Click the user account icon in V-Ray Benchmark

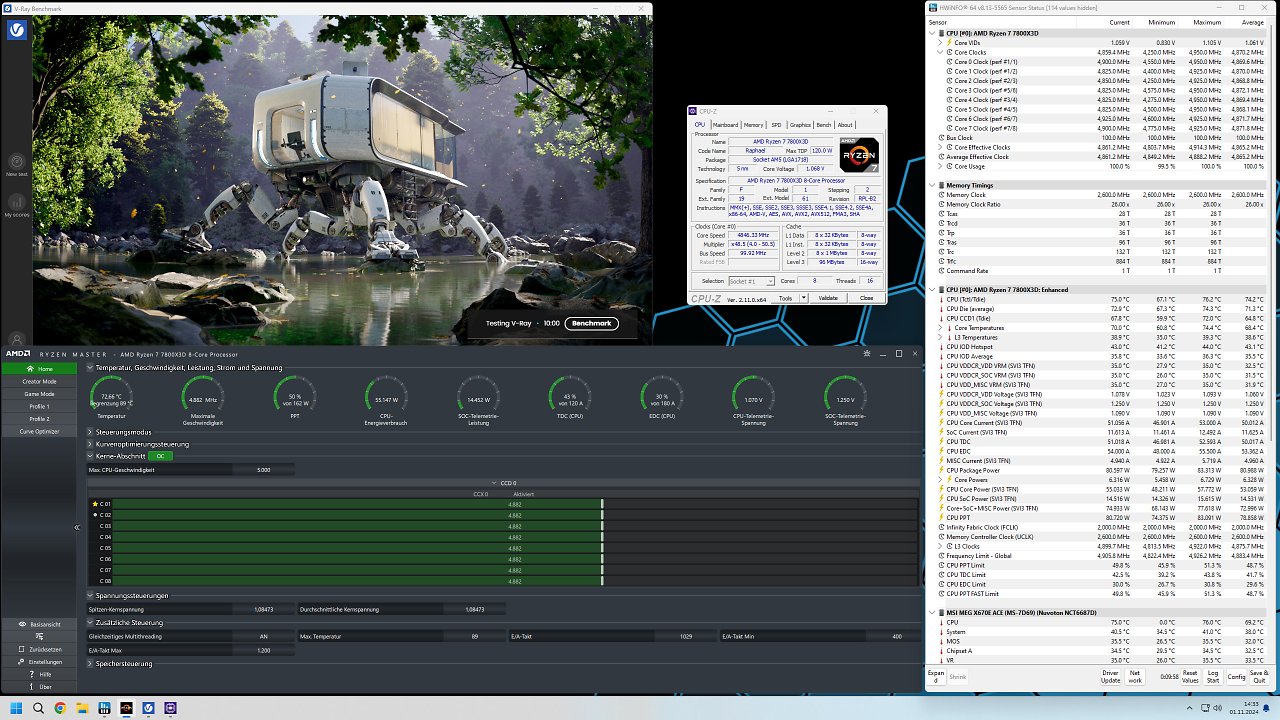(x=16, y=339)
